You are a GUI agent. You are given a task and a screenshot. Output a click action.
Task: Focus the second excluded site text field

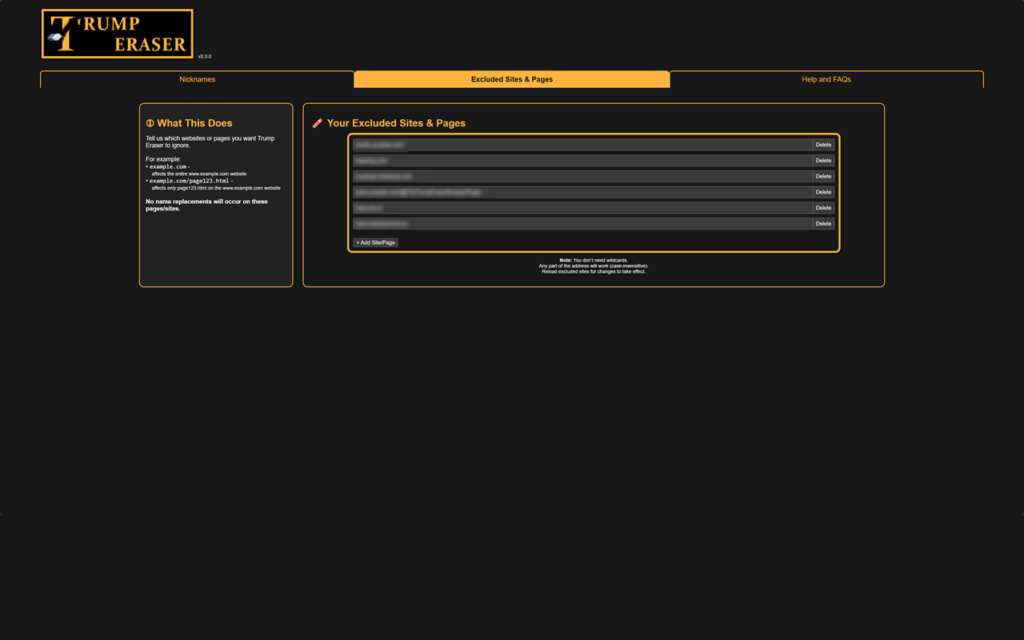[583, 161]
